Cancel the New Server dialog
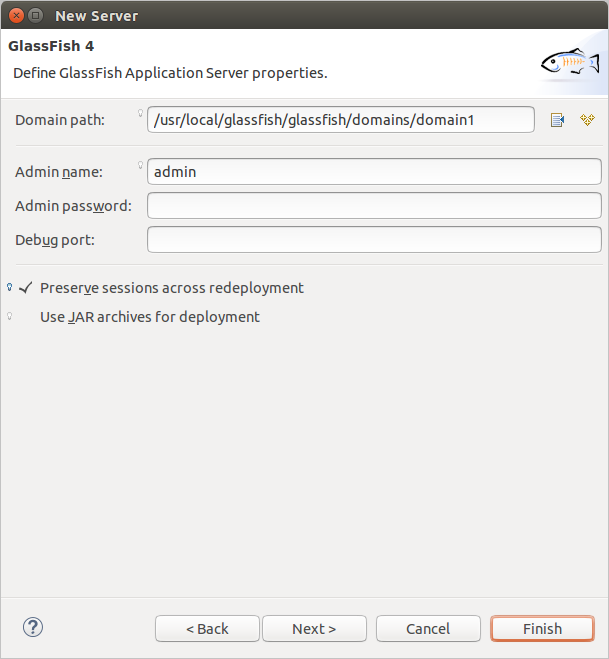This screenshot has width=609, height=659. click(x=428, y=629)
